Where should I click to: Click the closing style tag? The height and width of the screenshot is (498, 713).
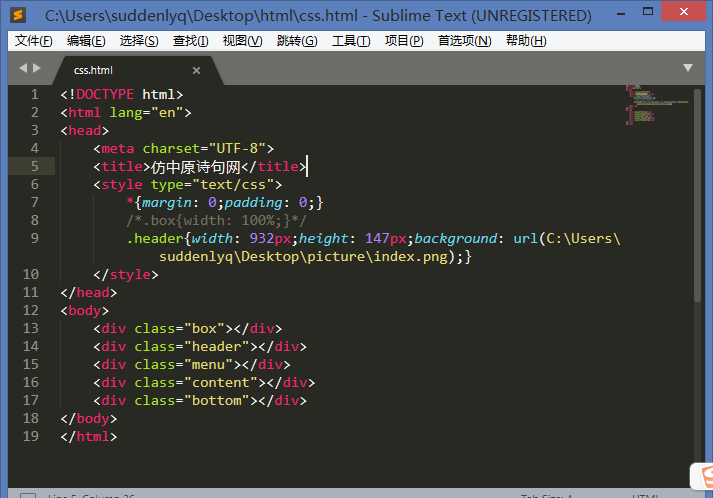pos(126,275)
